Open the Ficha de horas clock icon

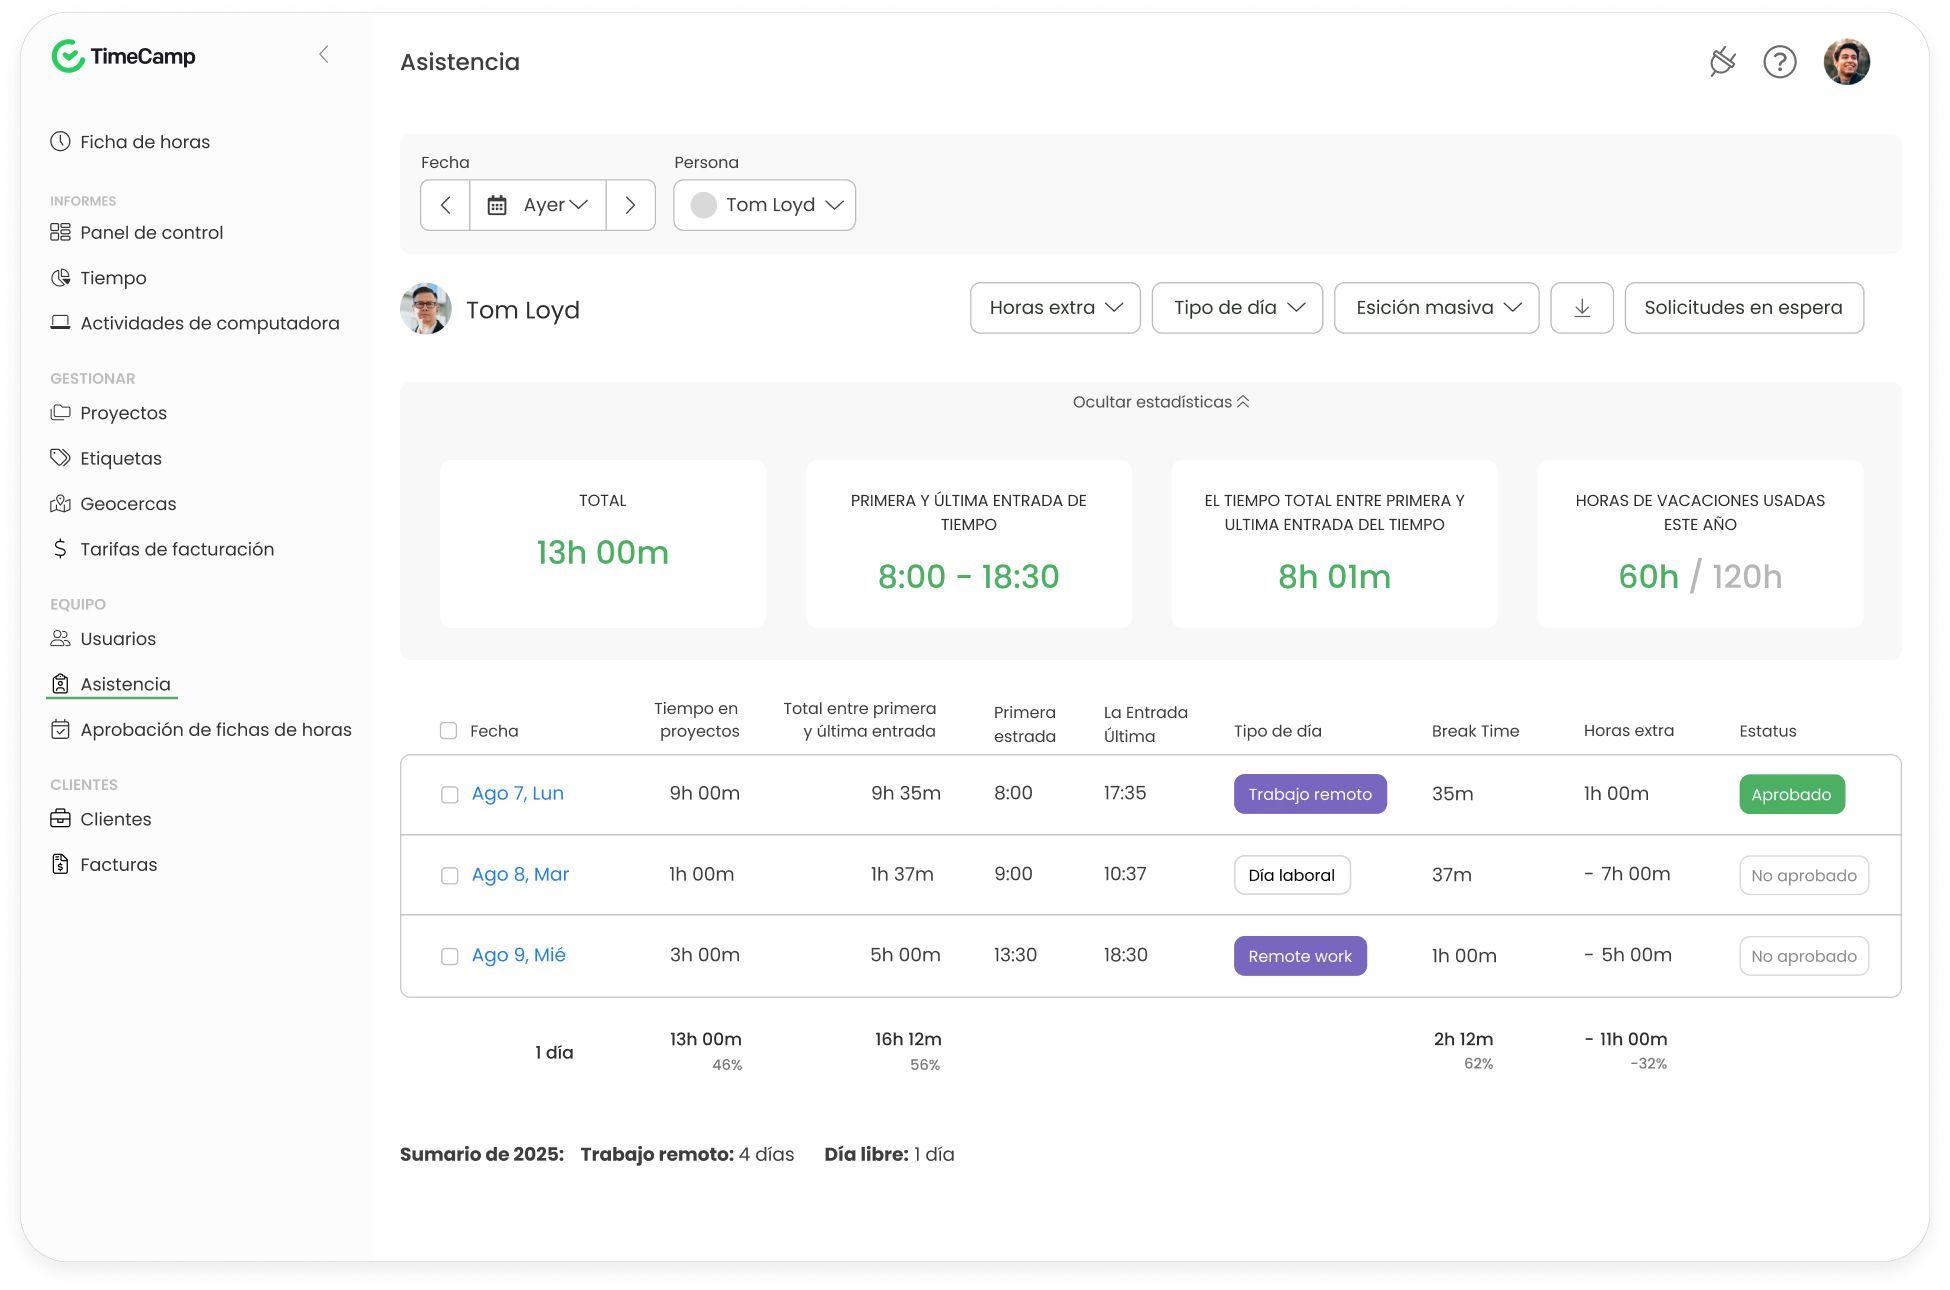pos(60,141)
